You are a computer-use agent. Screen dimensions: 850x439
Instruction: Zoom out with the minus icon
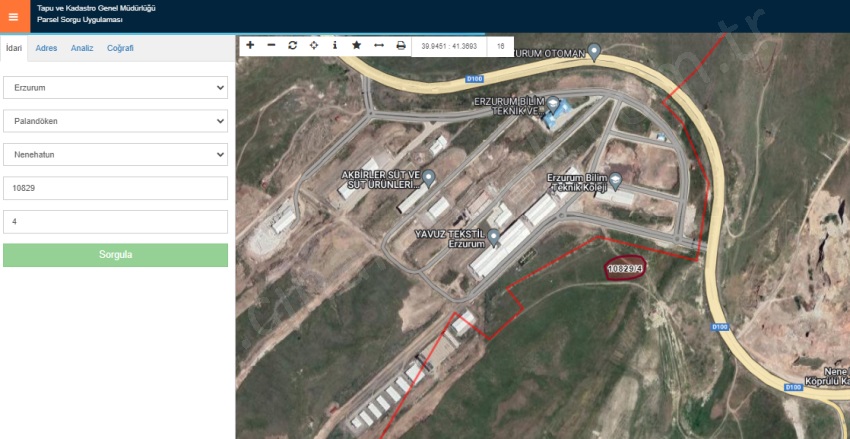click(271, 46)
